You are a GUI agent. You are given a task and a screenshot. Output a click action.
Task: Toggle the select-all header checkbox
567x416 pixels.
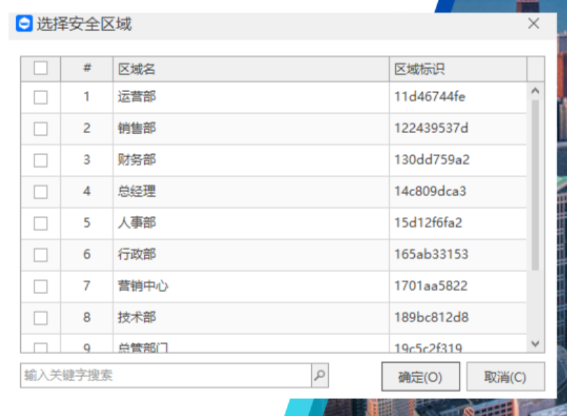(40, 68)
